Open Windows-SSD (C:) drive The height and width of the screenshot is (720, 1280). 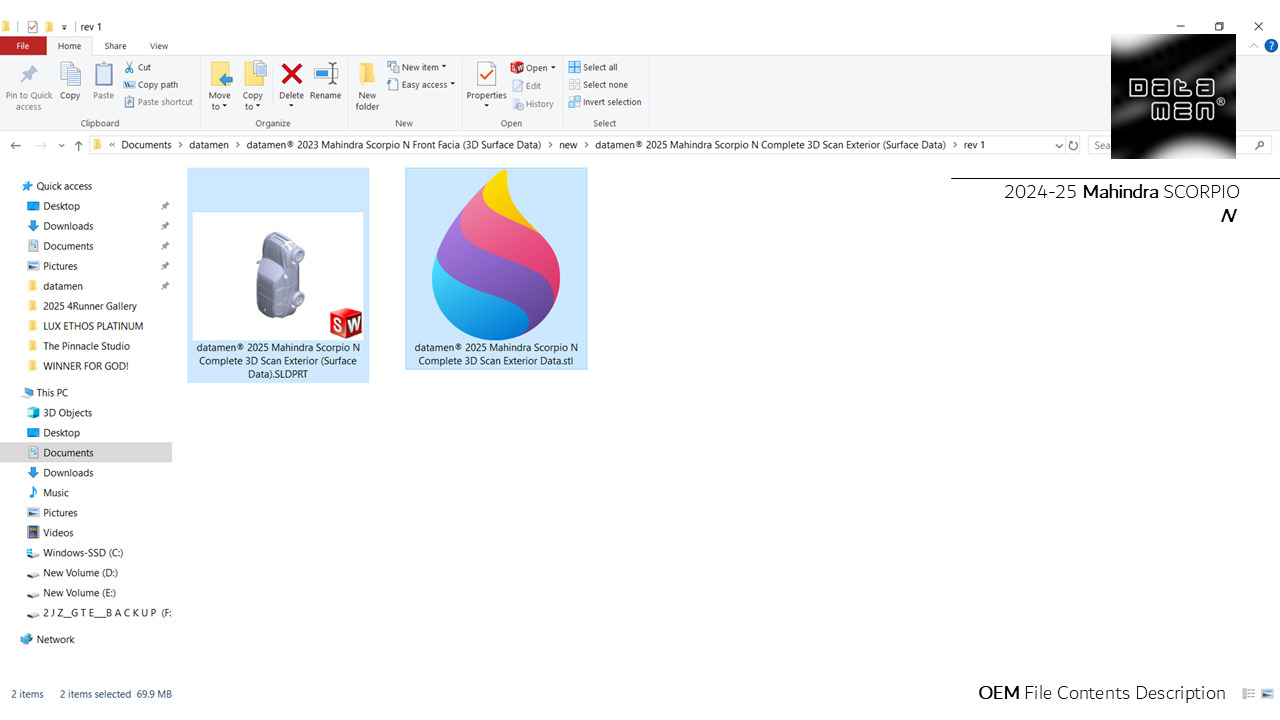(x=83, y=553)
